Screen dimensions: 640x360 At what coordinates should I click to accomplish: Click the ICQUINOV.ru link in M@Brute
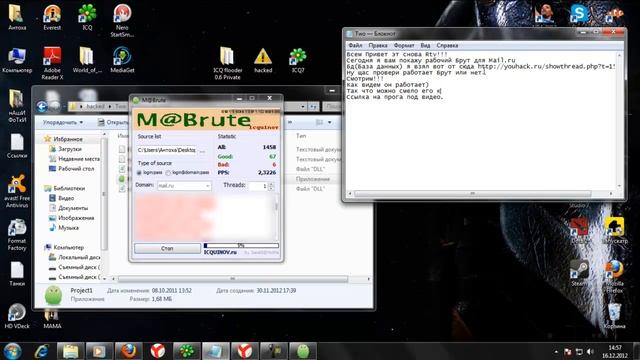[220, 252]
